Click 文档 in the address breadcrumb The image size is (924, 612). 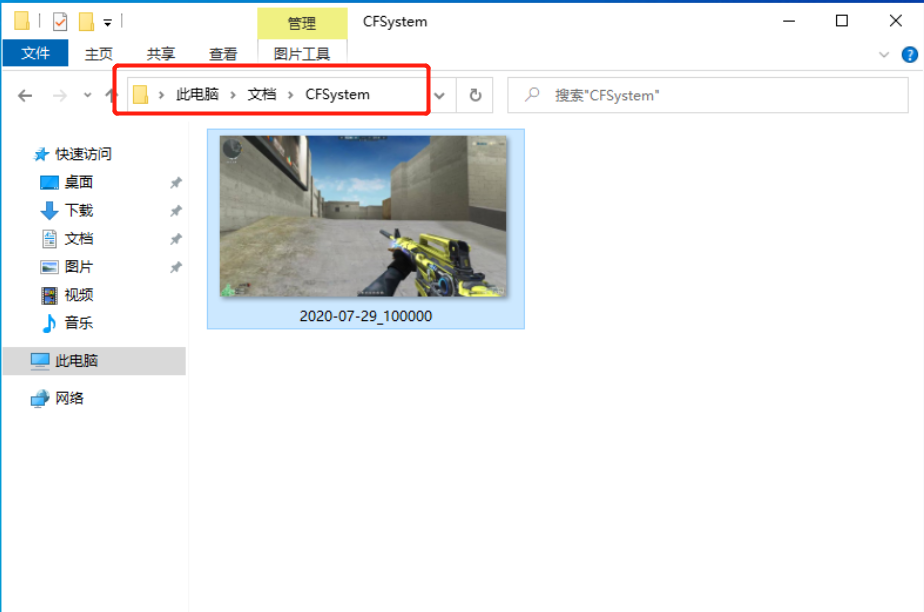point(262,95)
